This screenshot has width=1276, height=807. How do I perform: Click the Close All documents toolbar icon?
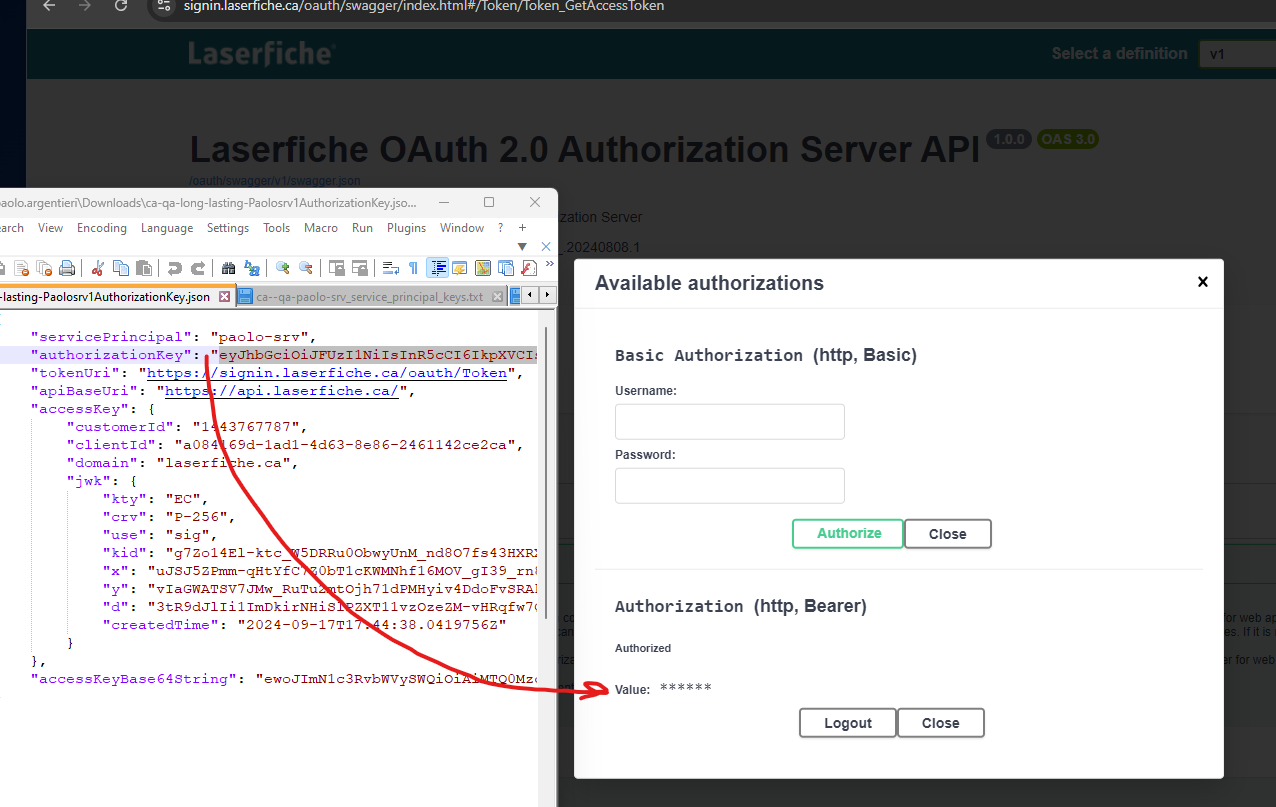click(x=44, y=268)
